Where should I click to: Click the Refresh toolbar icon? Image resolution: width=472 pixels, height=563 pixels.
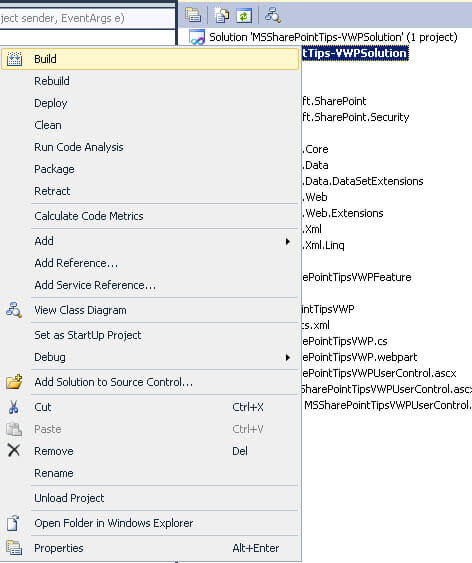244,16
